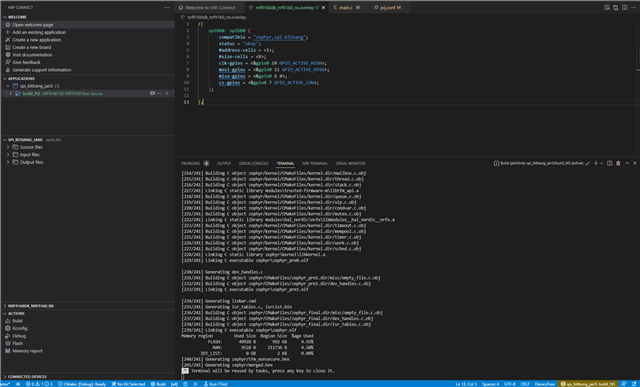The image size is (640, 387).
Task: Close the bottom panel
Action: [x=635, y=163]
